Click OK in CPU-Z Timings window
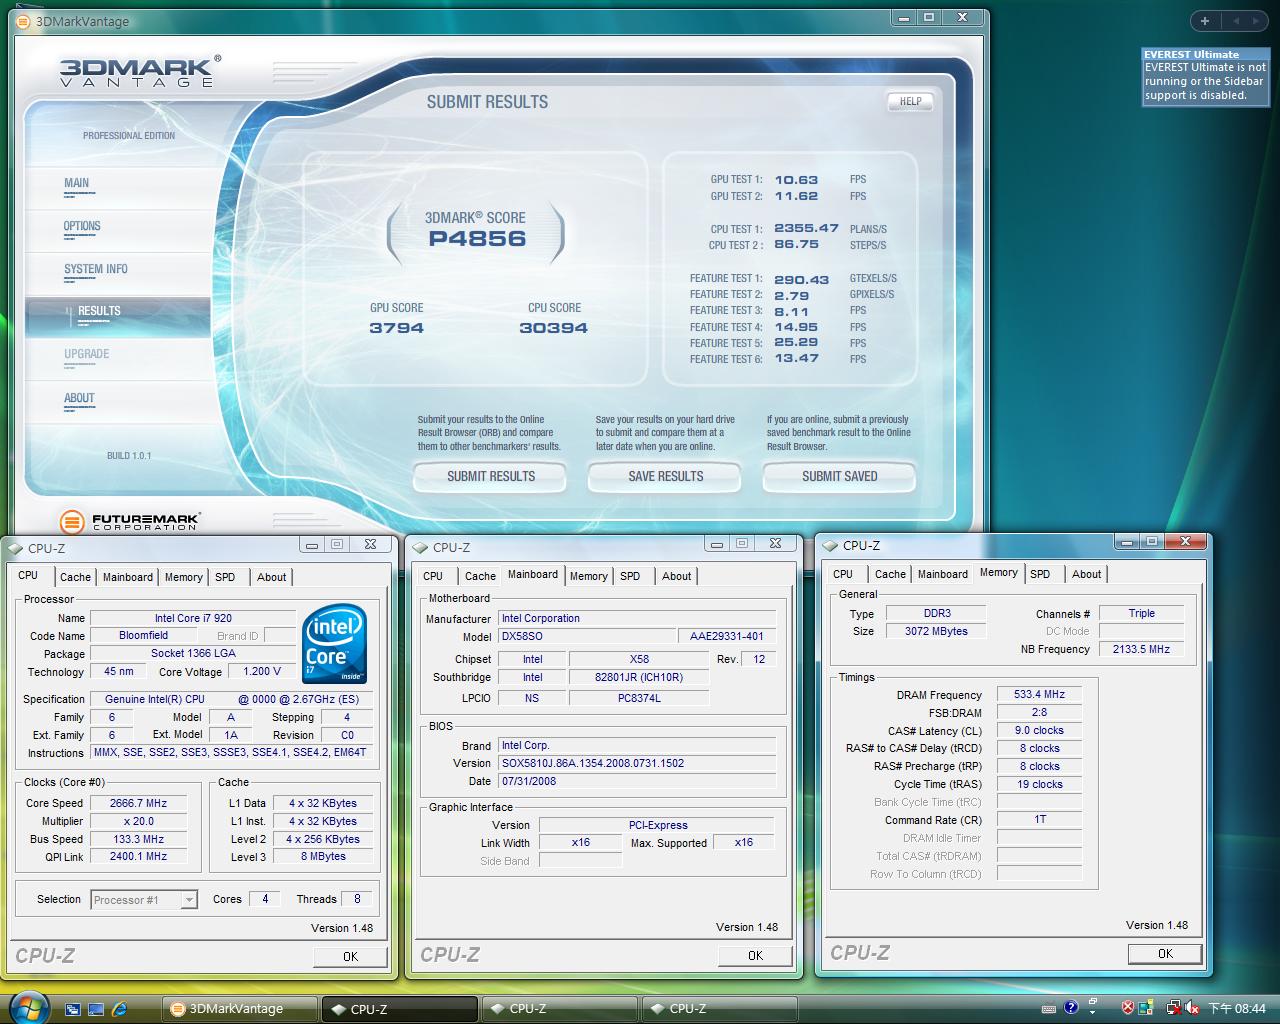Image resolution: width=1280 pixels, height=1024 pixels. [x=1165, y=954]
